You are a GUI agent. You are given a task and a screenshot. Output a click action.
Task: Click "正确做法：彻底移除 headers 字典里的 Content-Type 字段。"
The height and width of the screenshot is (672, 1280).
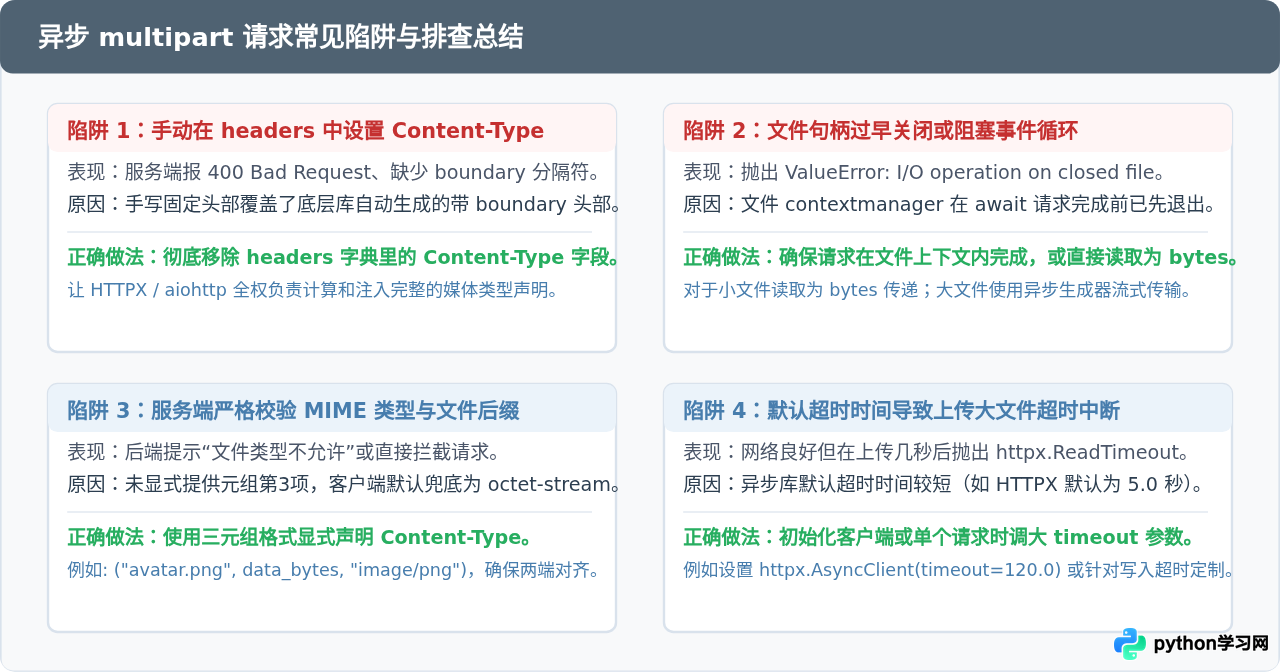pos(344,257)
